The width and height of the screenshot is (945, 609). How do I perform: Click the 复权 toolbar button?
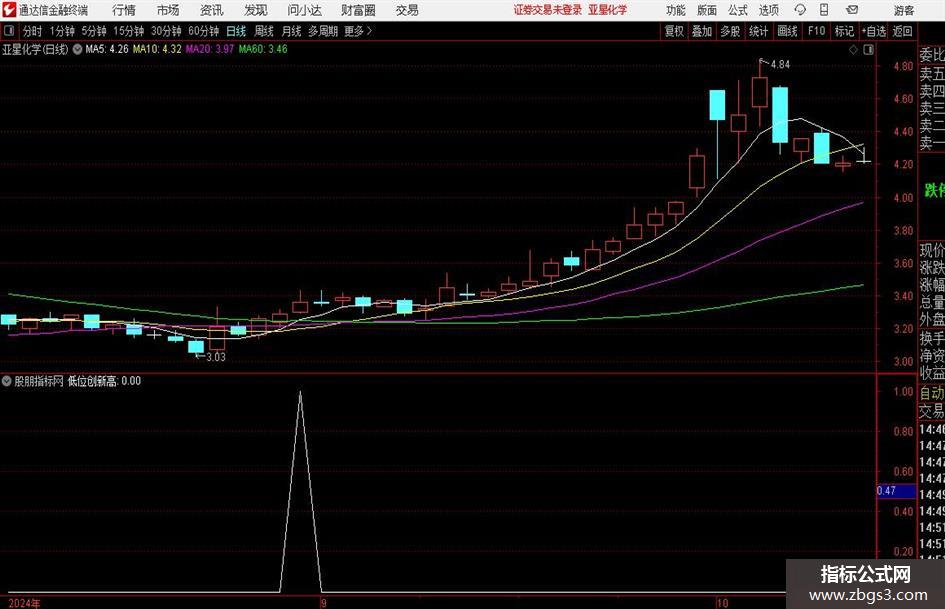click(674, 31)
